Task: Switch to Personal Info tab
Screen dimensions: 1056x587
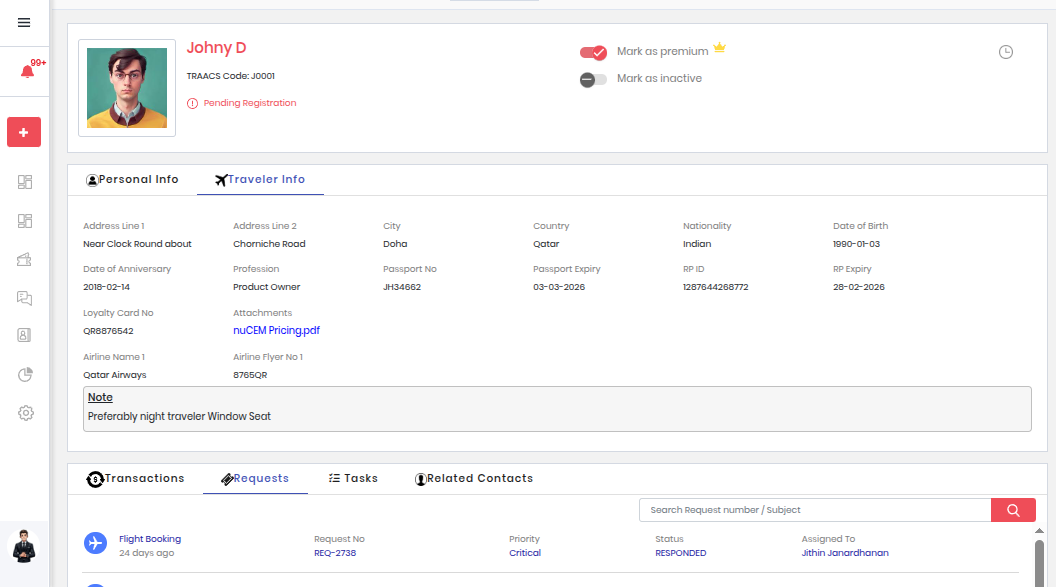Action: click(x=132, y=180)
